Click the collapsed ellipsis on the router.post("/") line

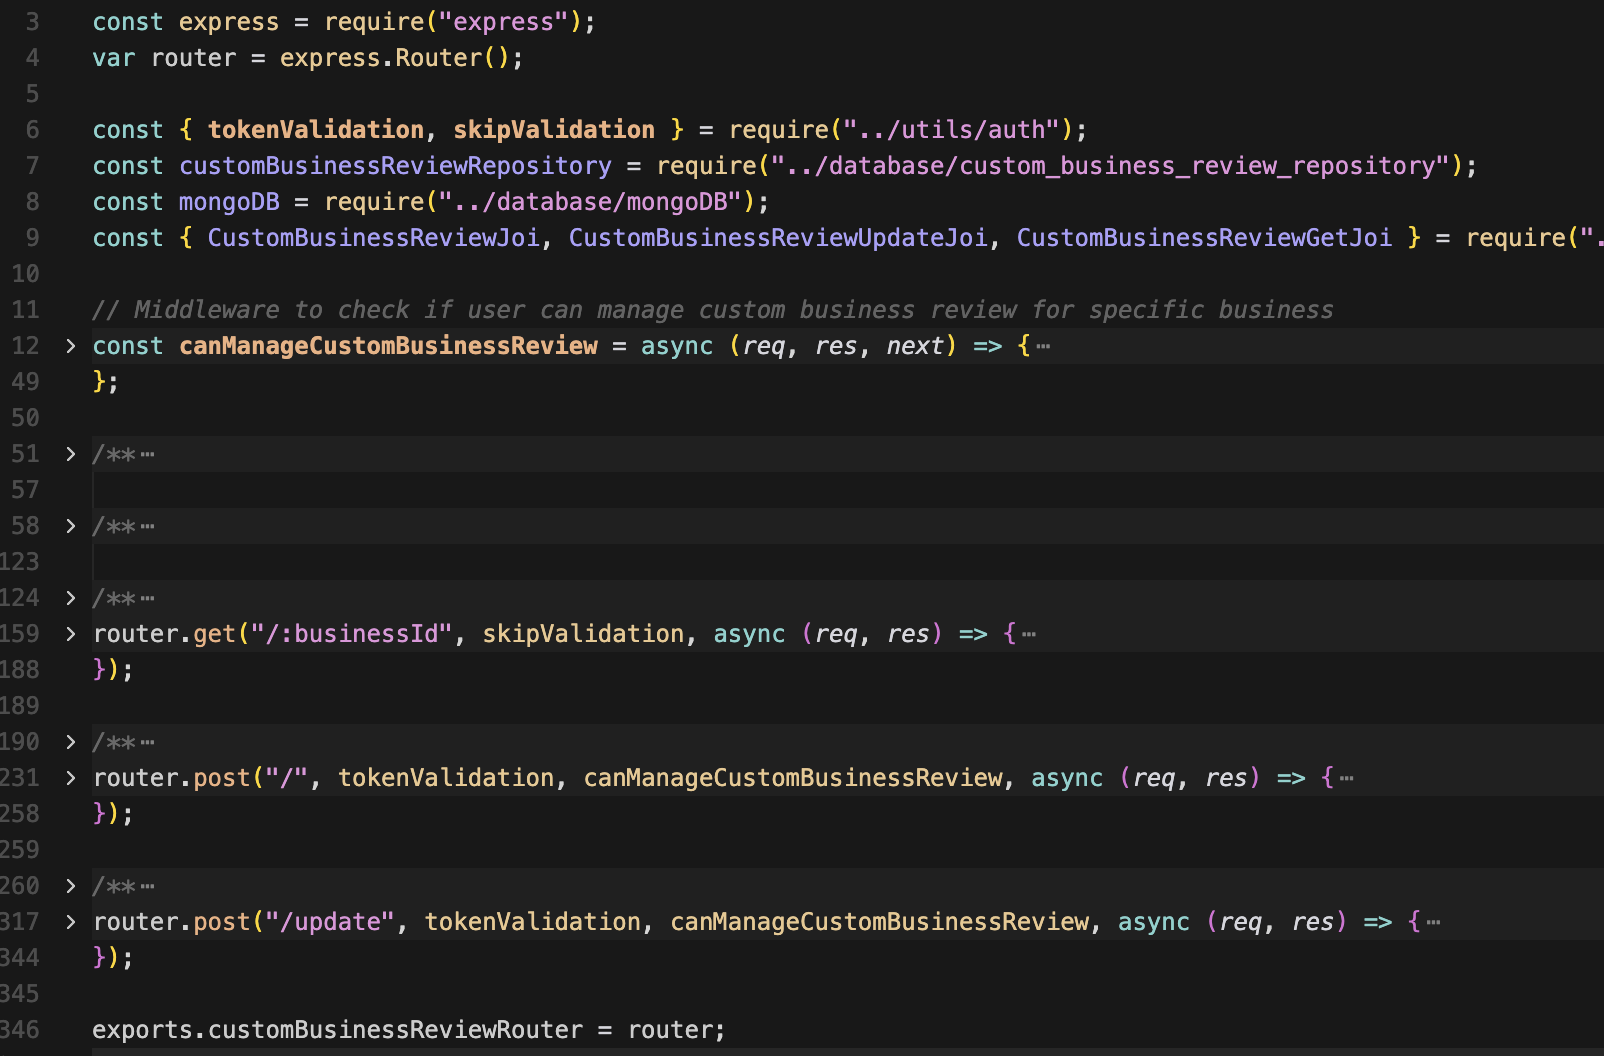(x=1346, y=779)
